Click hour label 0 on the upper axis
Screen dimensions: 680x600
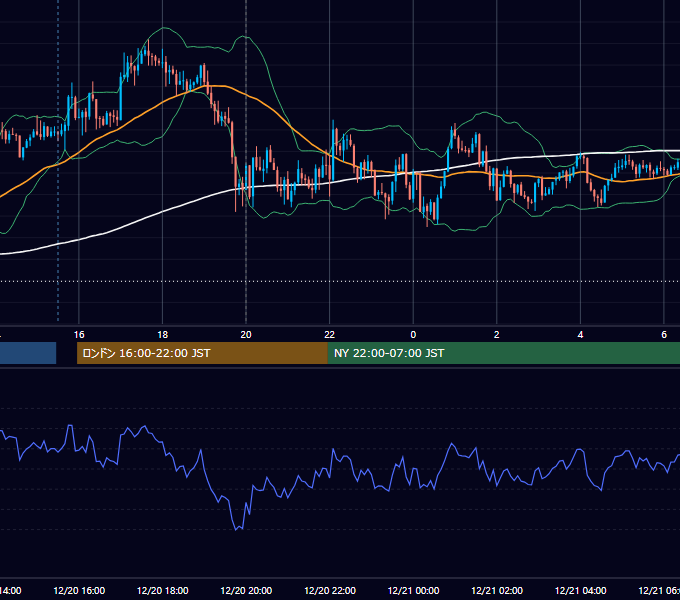click(413, 335)
